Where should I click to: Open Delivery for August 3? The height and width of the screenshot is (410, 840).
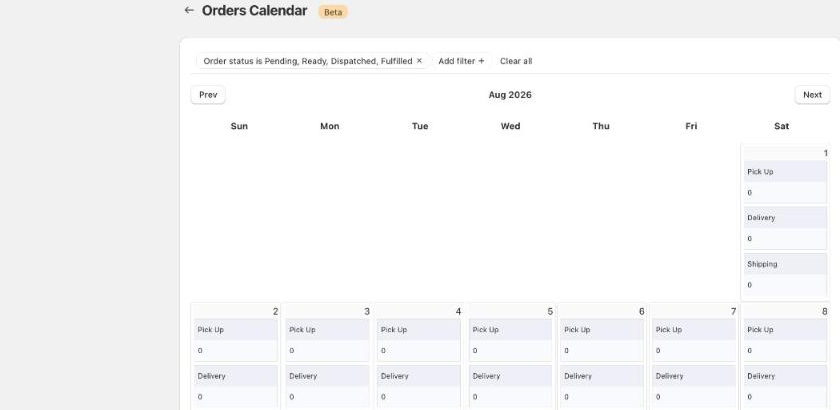[x=327, y=387]
